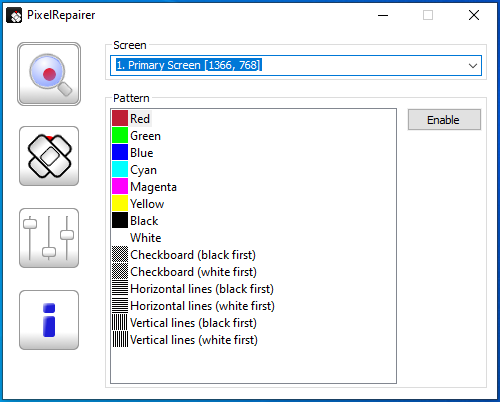Click the Enable button
500x402 pixels.
[x=444, y=120]
